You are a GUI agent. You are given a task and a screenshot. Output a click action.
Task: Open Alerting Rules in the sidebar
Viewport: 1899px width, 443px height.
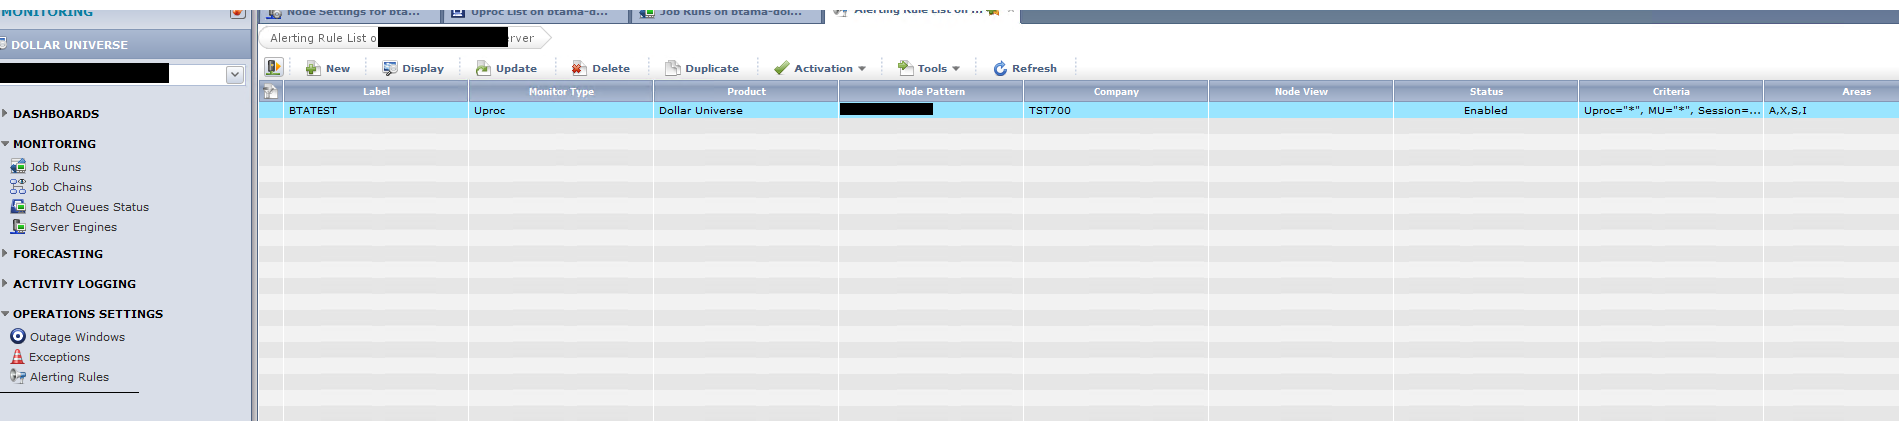point(60,377)
